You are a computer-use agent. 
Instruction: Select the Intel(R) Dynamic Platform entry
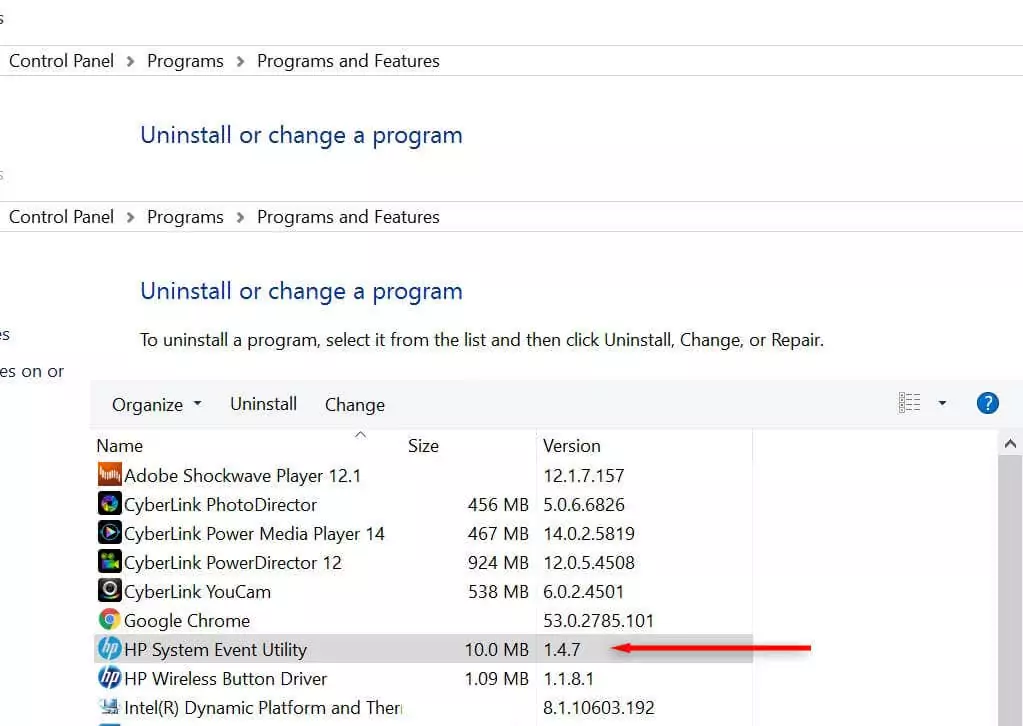point(263,708)
